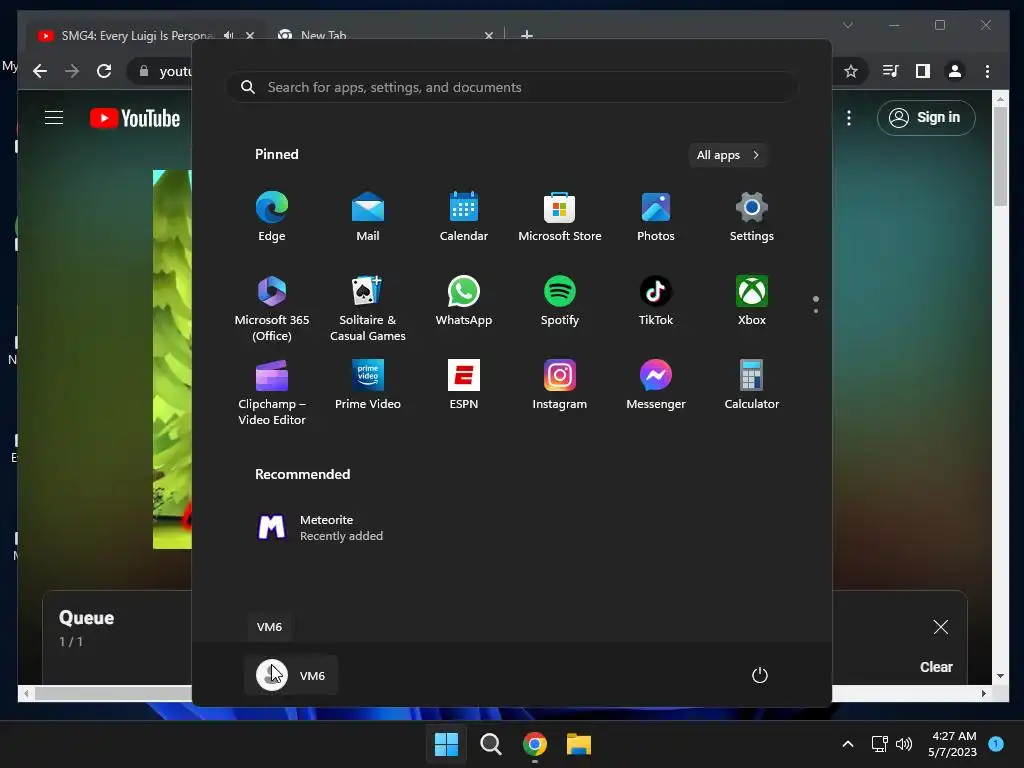
Task: Close the YouTube Queue panel
Action: [940, 627]
